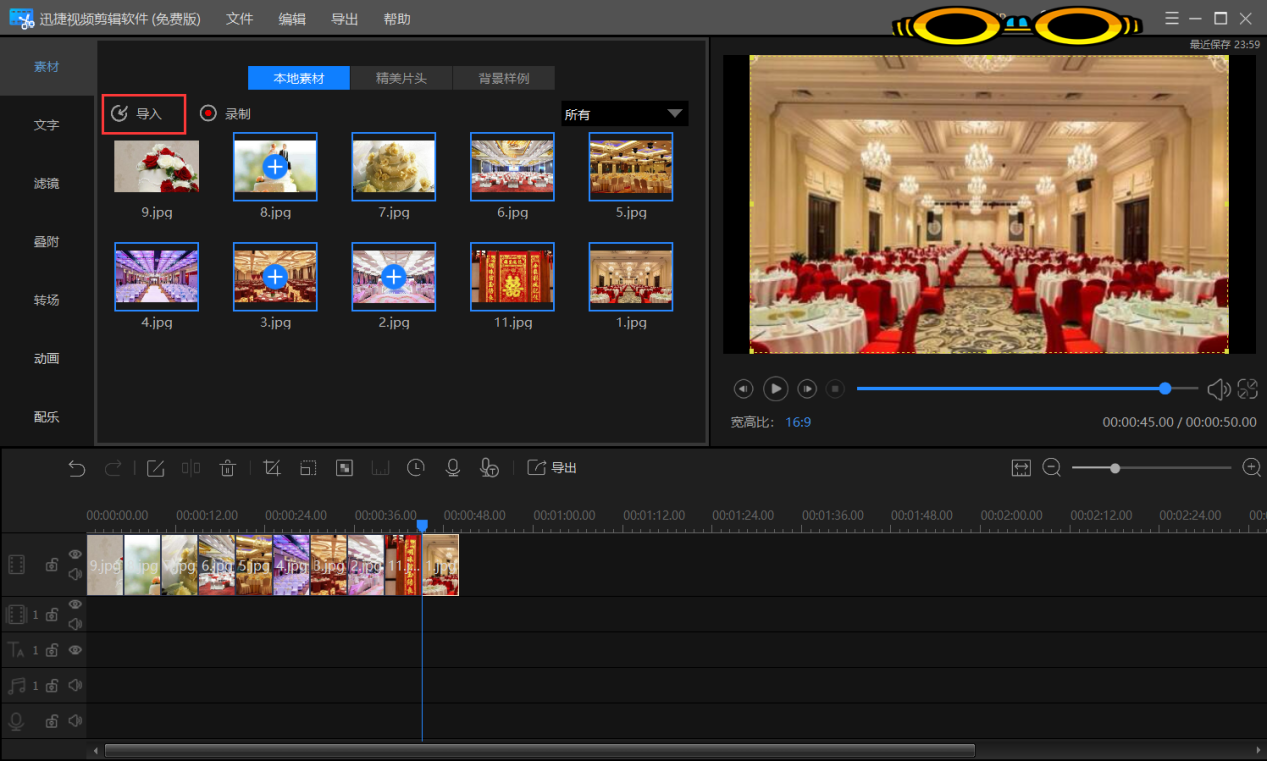
Task: Click the microphone voiceover icon
Action: coord(452,467)
